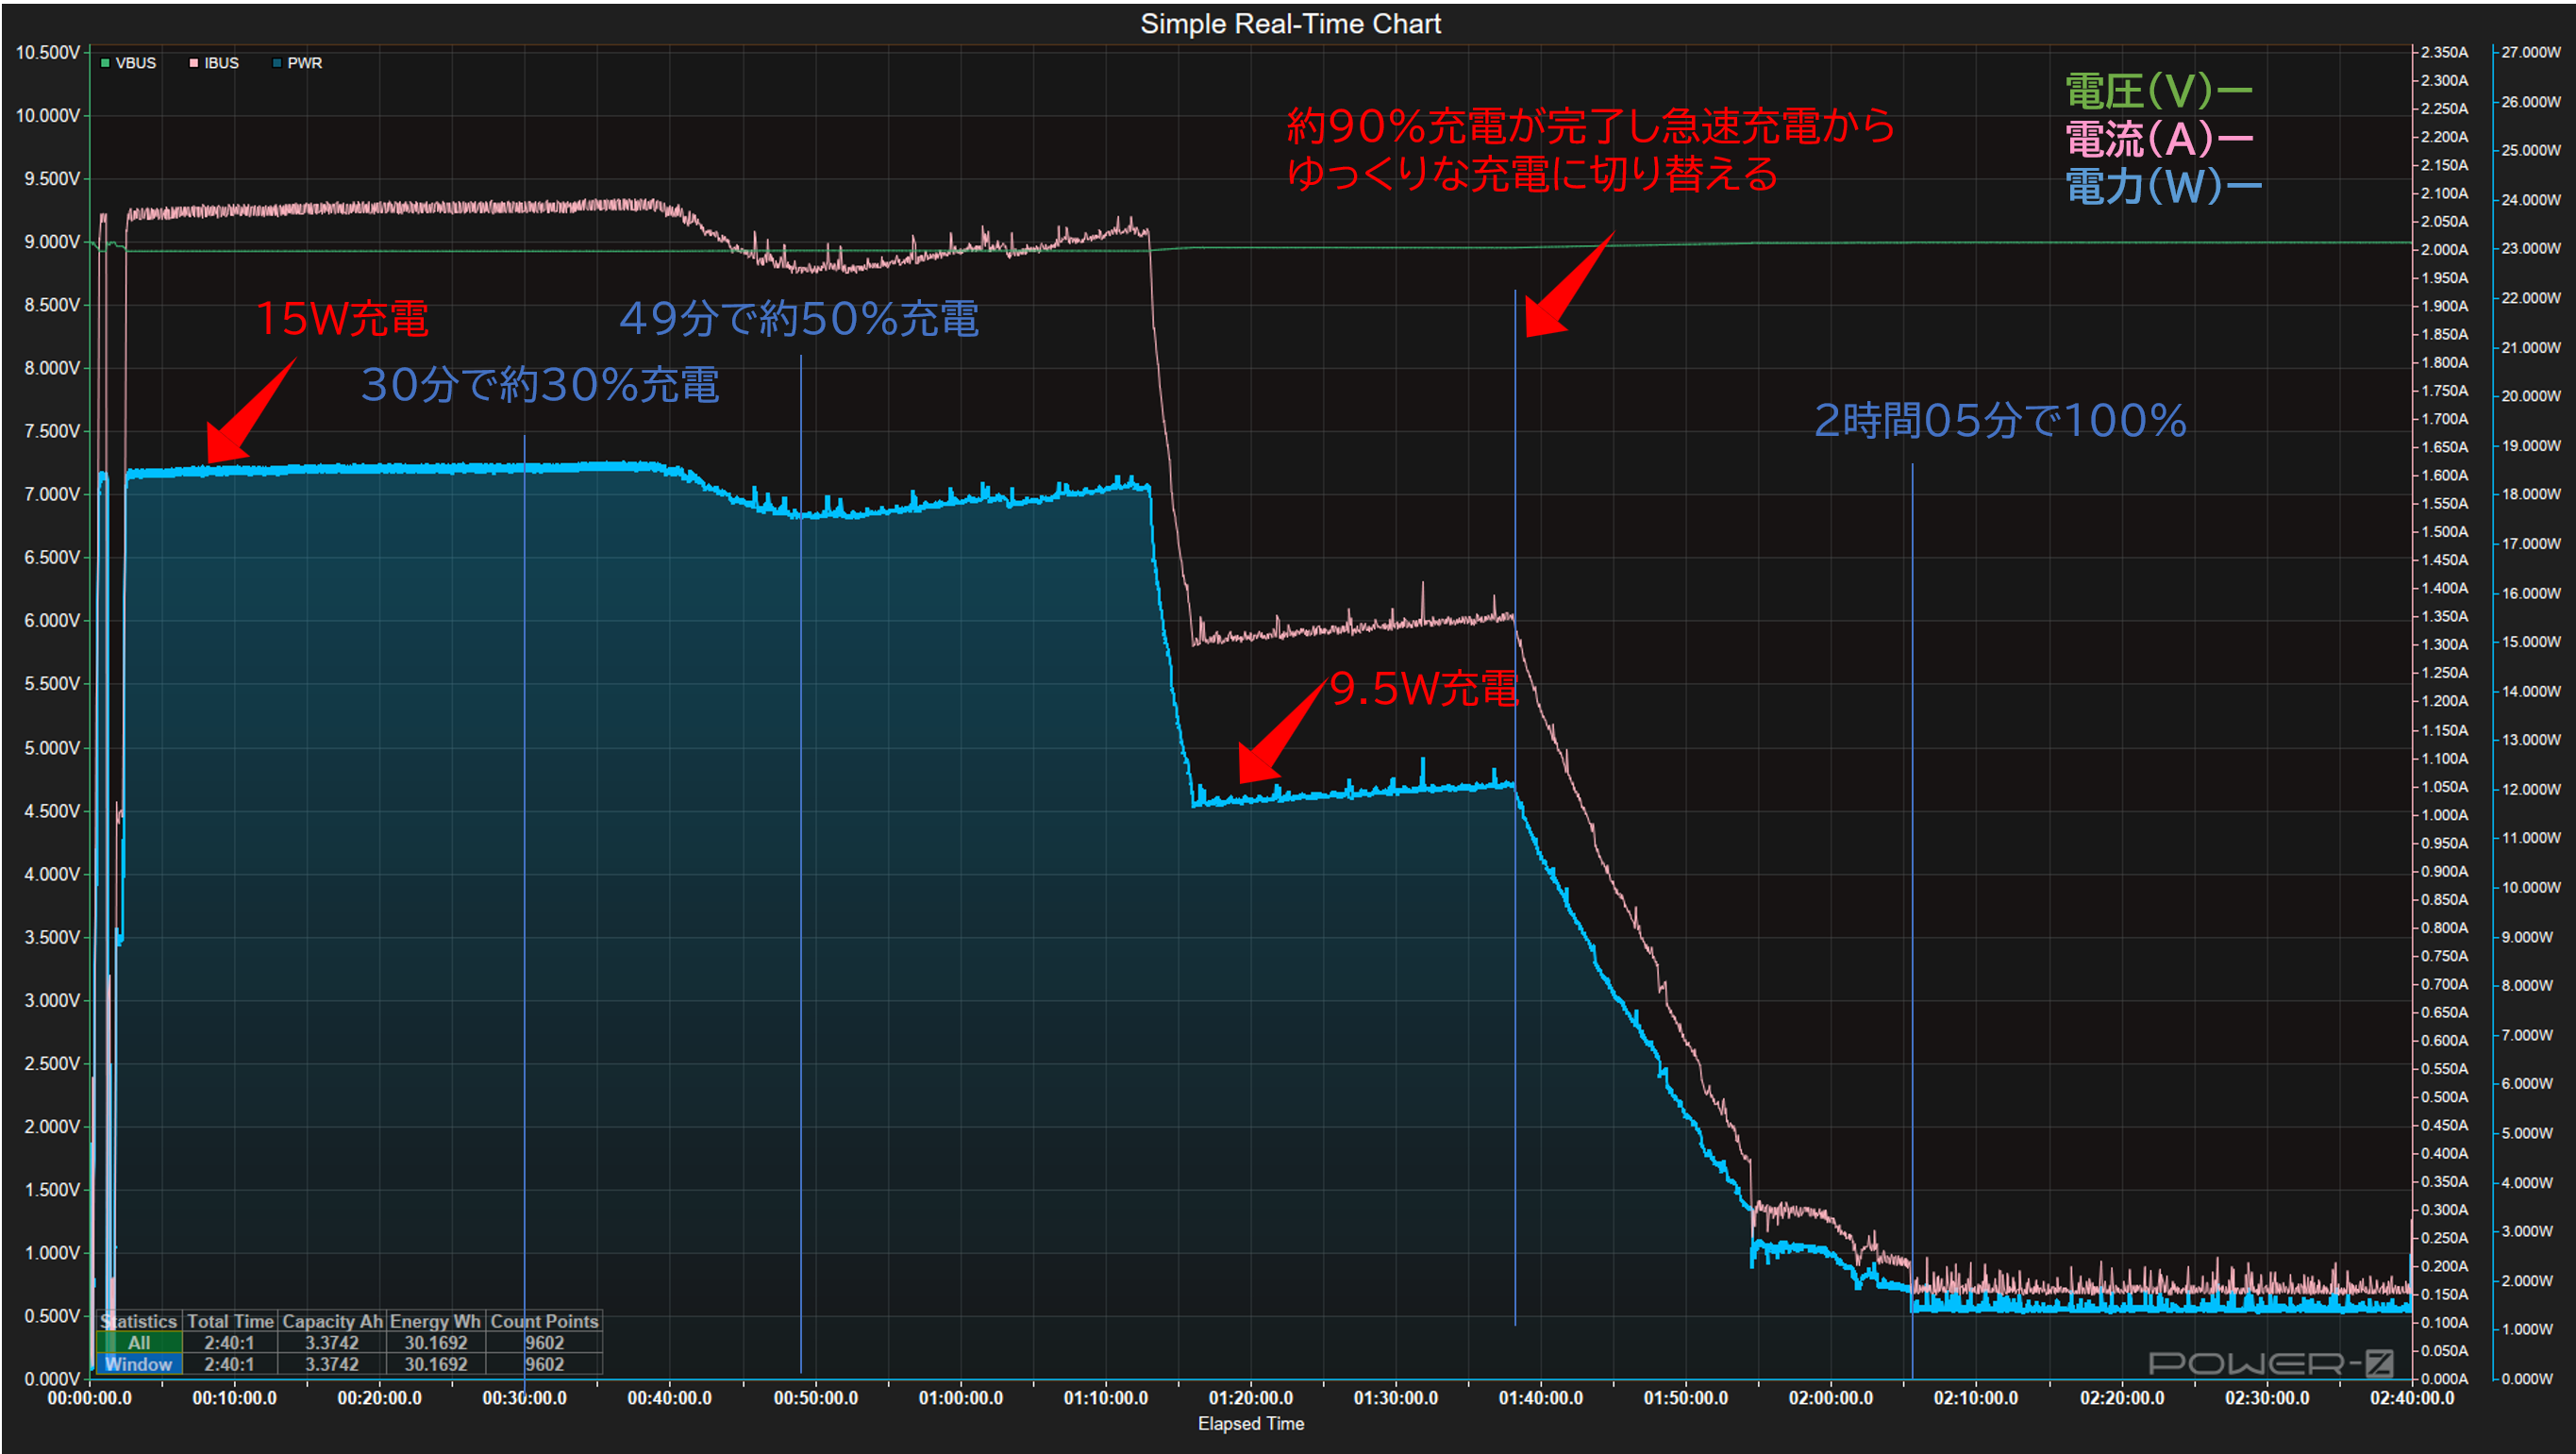Click the 02:00:00.0 time axis tick
The height and width of the screenshot is (1454, 2576).
coord(1831,1398)
